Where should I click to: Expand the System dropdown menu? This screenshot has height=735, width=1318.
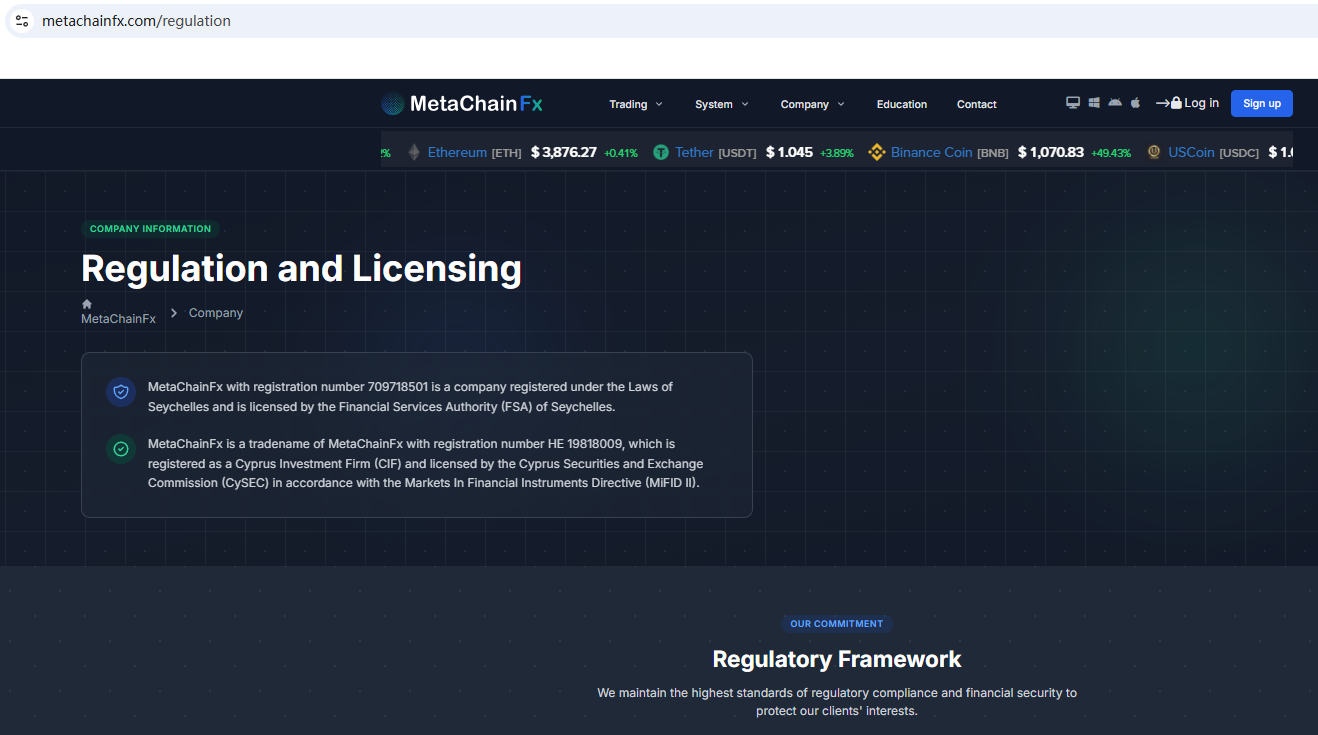(721, 104)
